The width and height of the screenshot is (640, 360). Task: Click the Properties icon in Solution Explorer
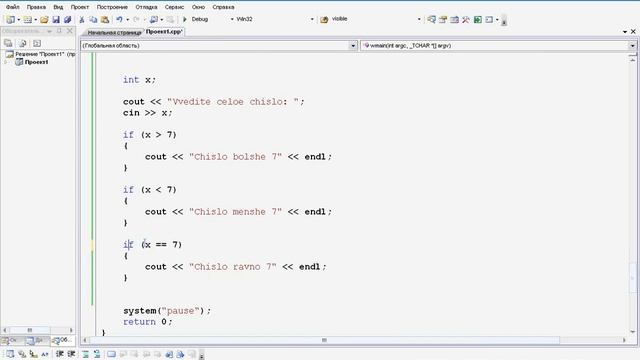pyautogui.click(x=8, y=43)
